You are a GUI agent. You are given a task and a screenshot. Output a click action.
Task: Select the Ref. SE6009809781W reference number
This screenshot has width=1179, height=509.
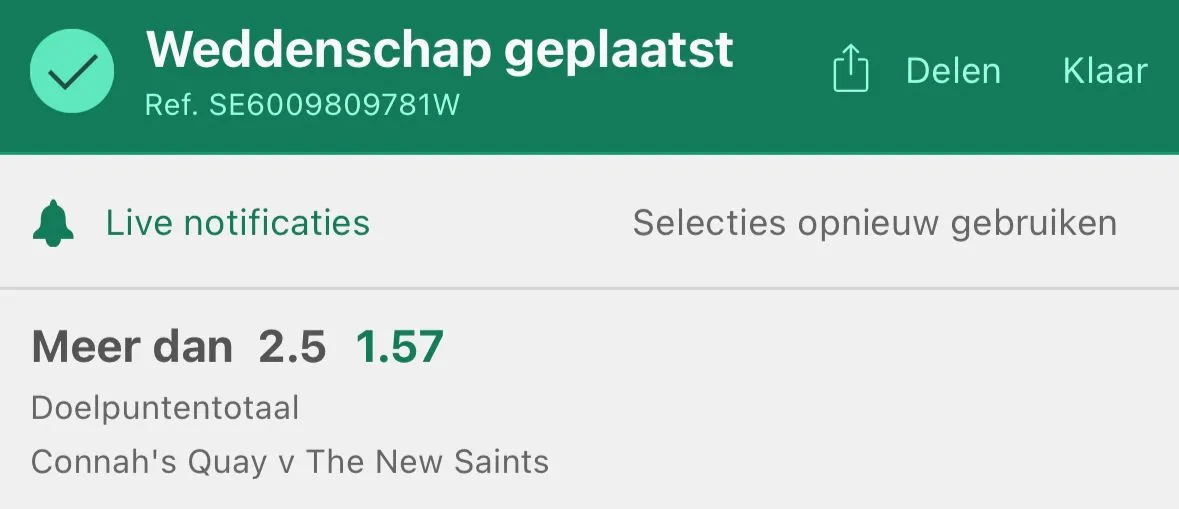tap(302, 105)
